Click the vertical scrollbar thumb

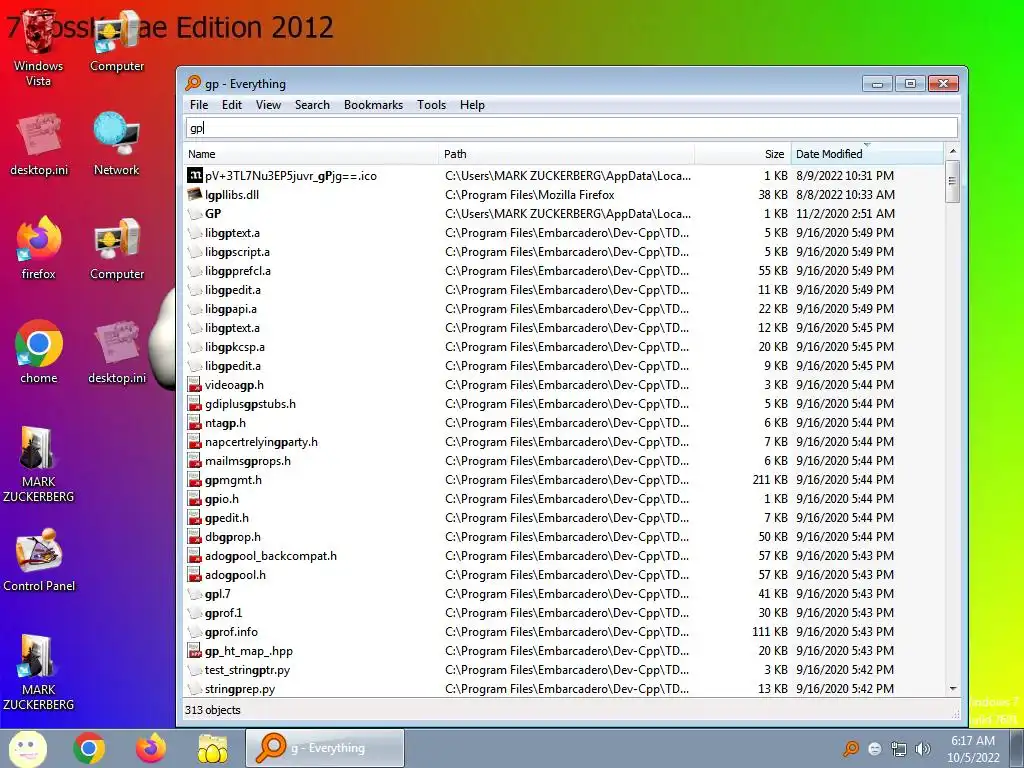952,182
